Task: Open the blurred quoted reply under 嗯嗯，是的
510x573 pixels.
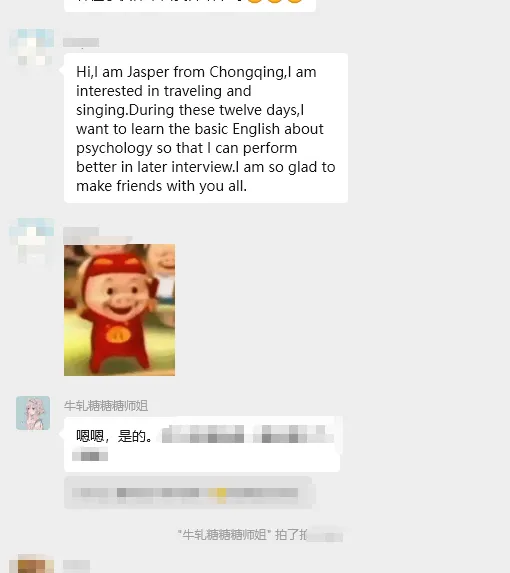Action: click(188, 492)
